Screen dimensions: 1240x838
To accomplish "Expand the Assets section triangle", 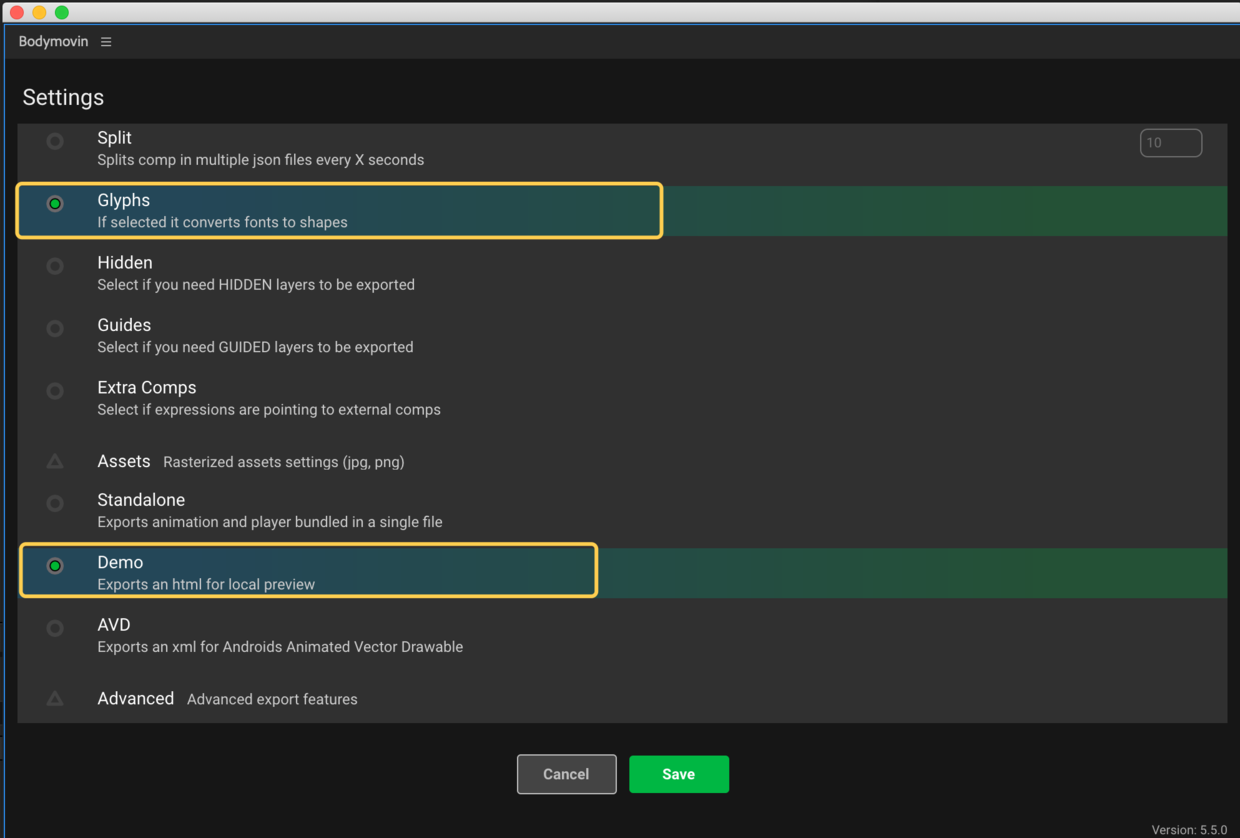I will [55, 461].
